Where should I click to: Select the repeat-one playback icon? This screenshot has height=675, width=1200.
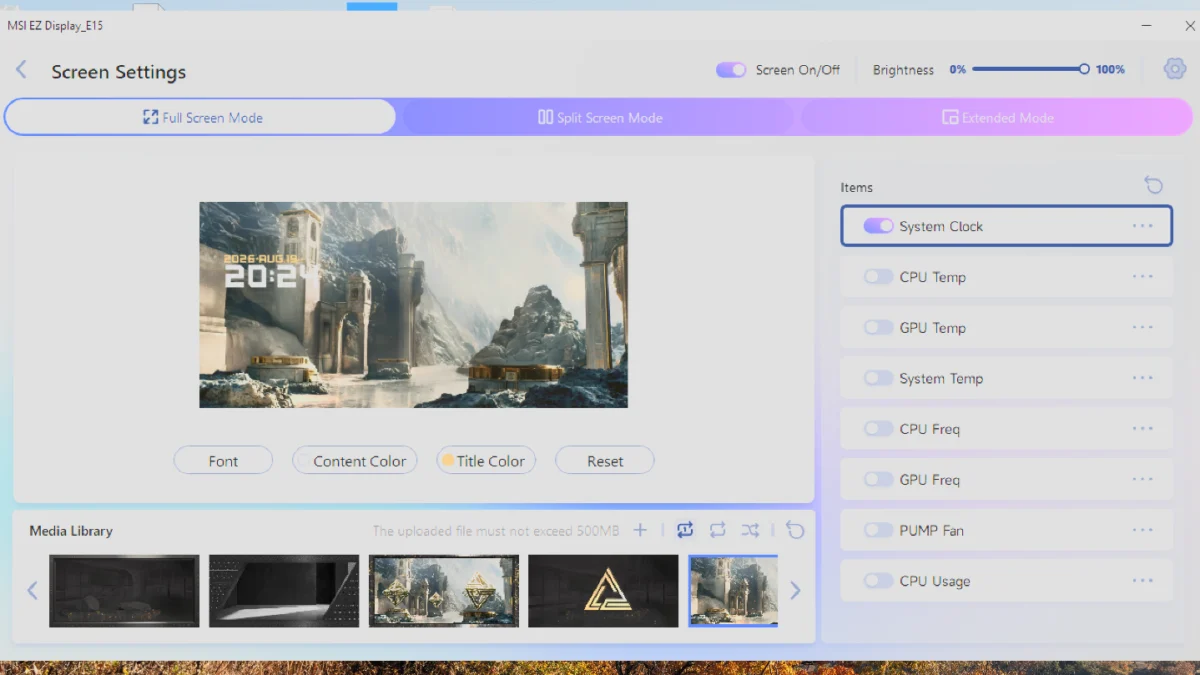(x=685, y=530)
